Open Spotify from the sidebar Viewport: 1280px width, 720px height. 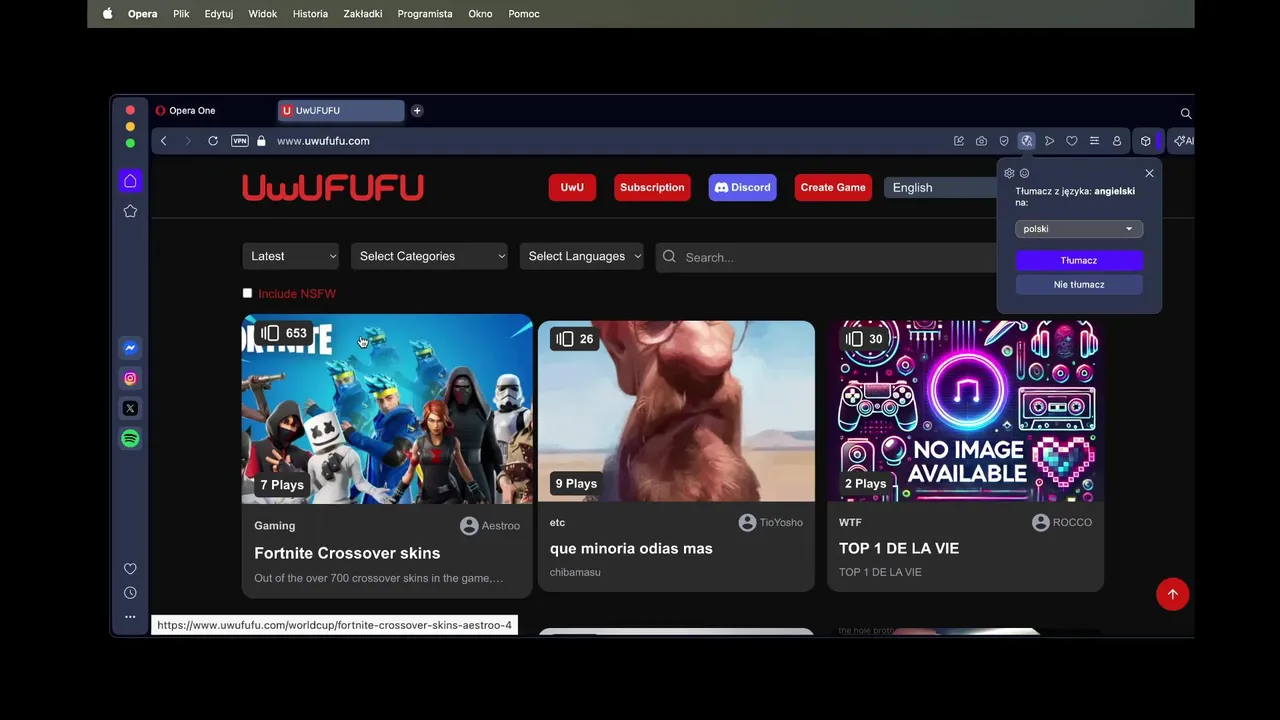tap(130, 438)
